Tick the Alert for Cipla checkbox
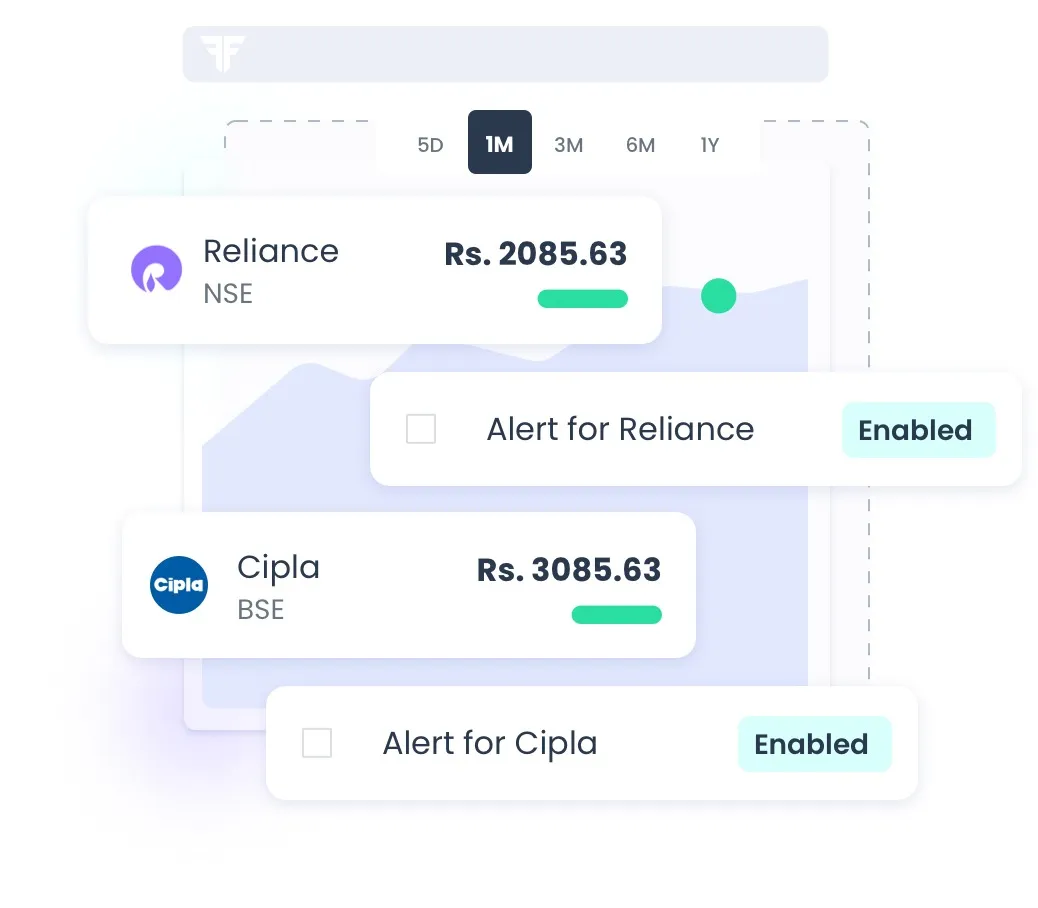1038x908 pixels. point(317,743)
